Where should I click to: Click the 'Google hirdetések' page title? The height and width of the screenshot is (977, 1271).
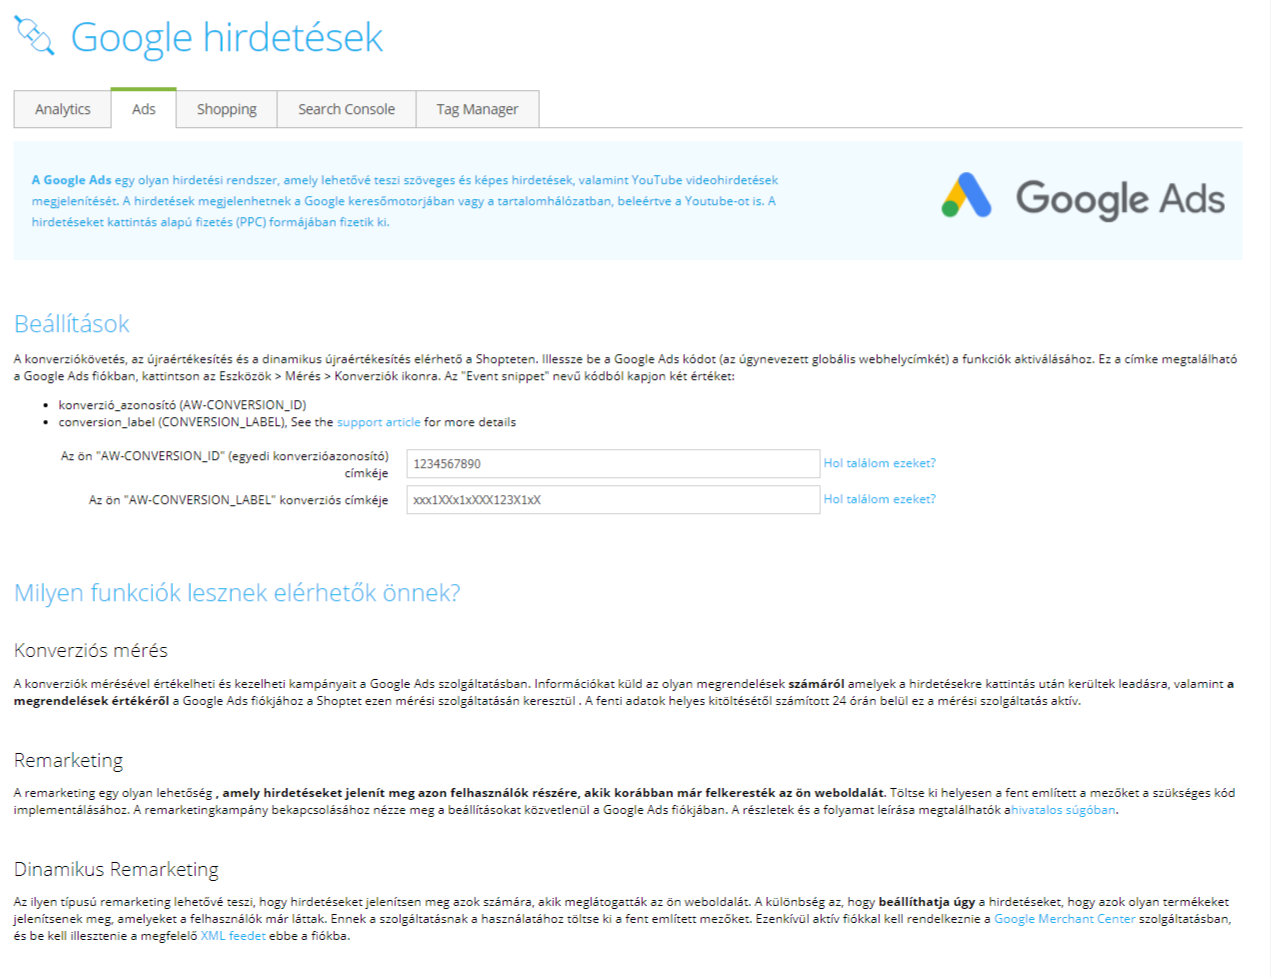click(227, 38)
